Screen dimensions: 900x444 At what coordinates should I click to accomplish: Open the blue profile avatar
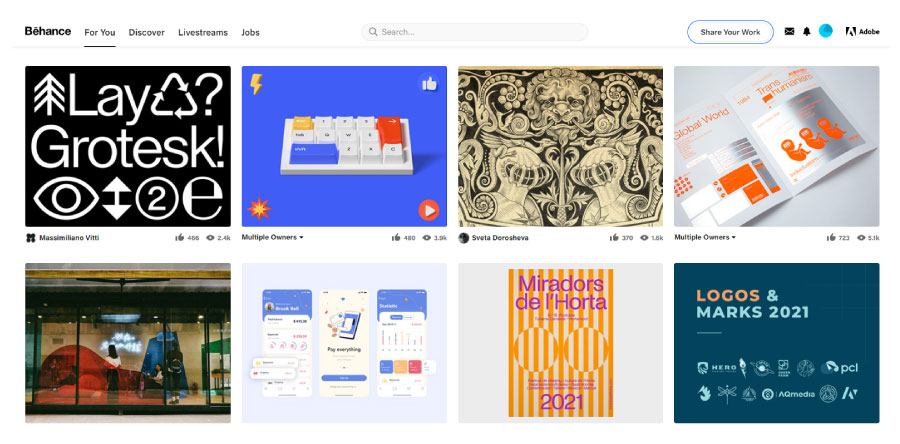(x=825, y=31)
